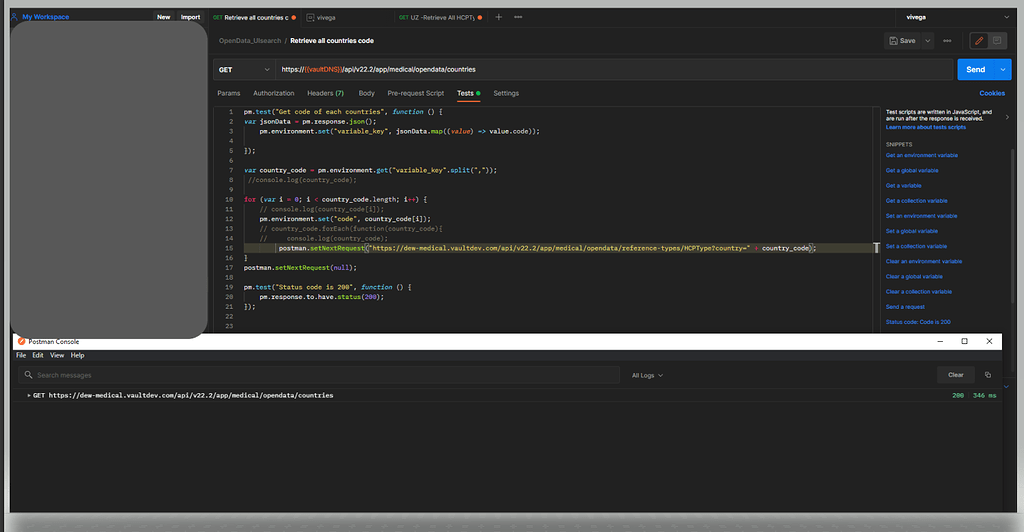
Task: Insert 'Get a global variable' snippet
Action: click(912, 170)
